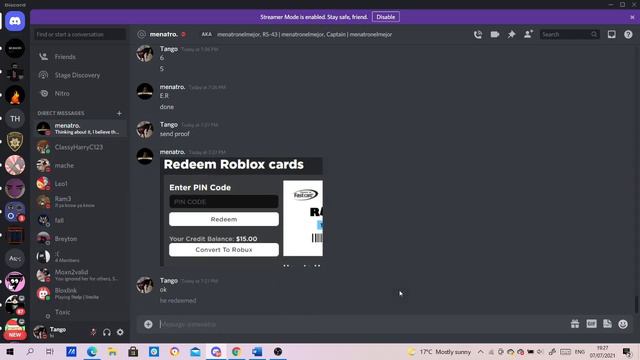Open the flame icon server
This screenshot has width=640, height=360.
pos(15,96)
